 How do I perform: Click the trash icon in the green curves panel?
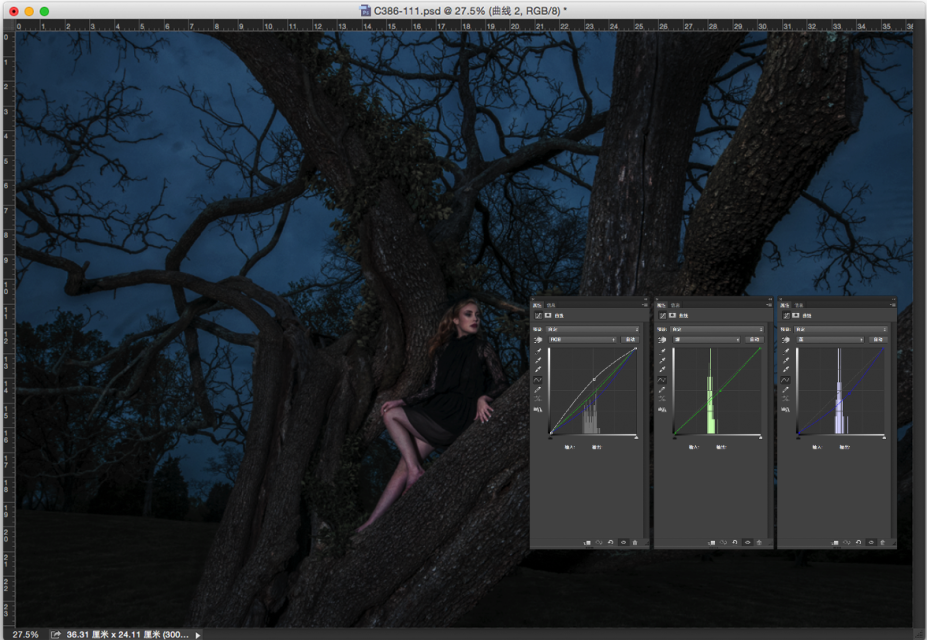[759, 542]
